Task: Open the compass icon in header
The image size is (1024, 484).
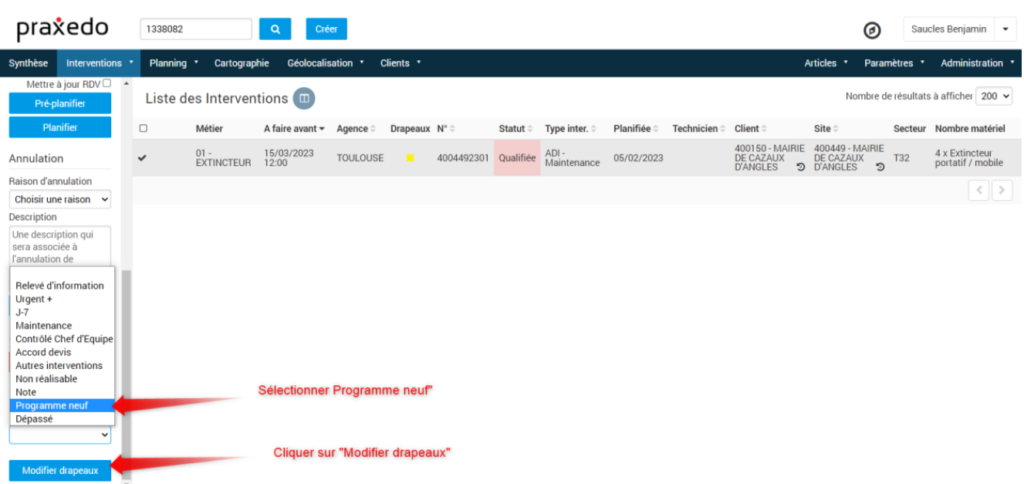Action: click(x=872, y=30)
